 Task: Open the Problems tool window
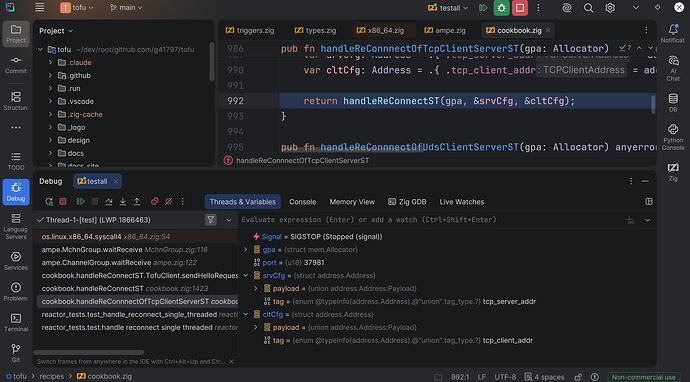pos(16,292)
